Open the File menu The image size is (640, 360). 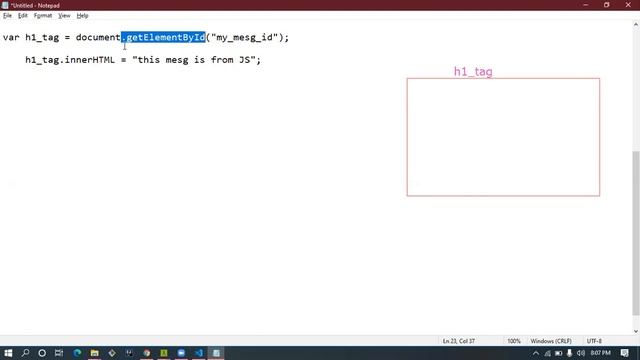tap(7, 16)
